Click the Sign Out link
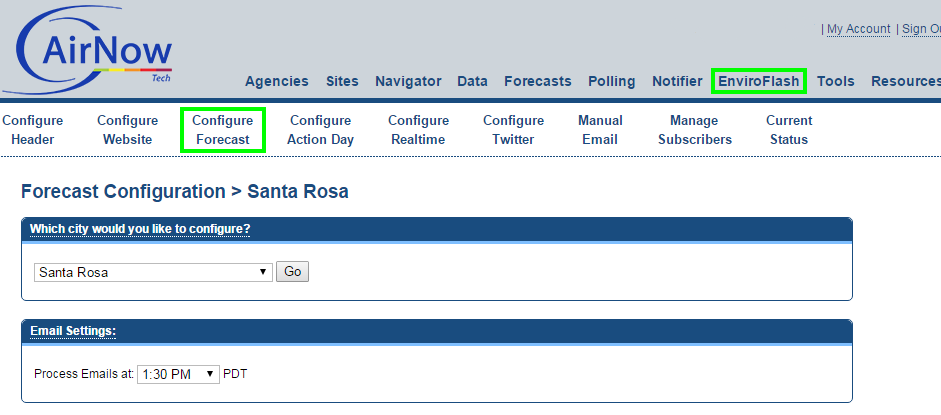This screenshot has width=941, height=415. pos(921,29)
